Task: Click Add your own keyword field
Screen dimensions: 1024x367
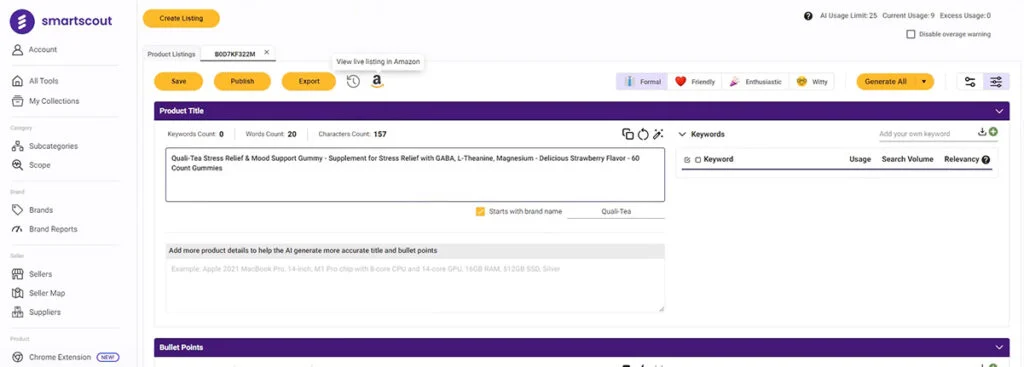Action: tap(925, 134)
